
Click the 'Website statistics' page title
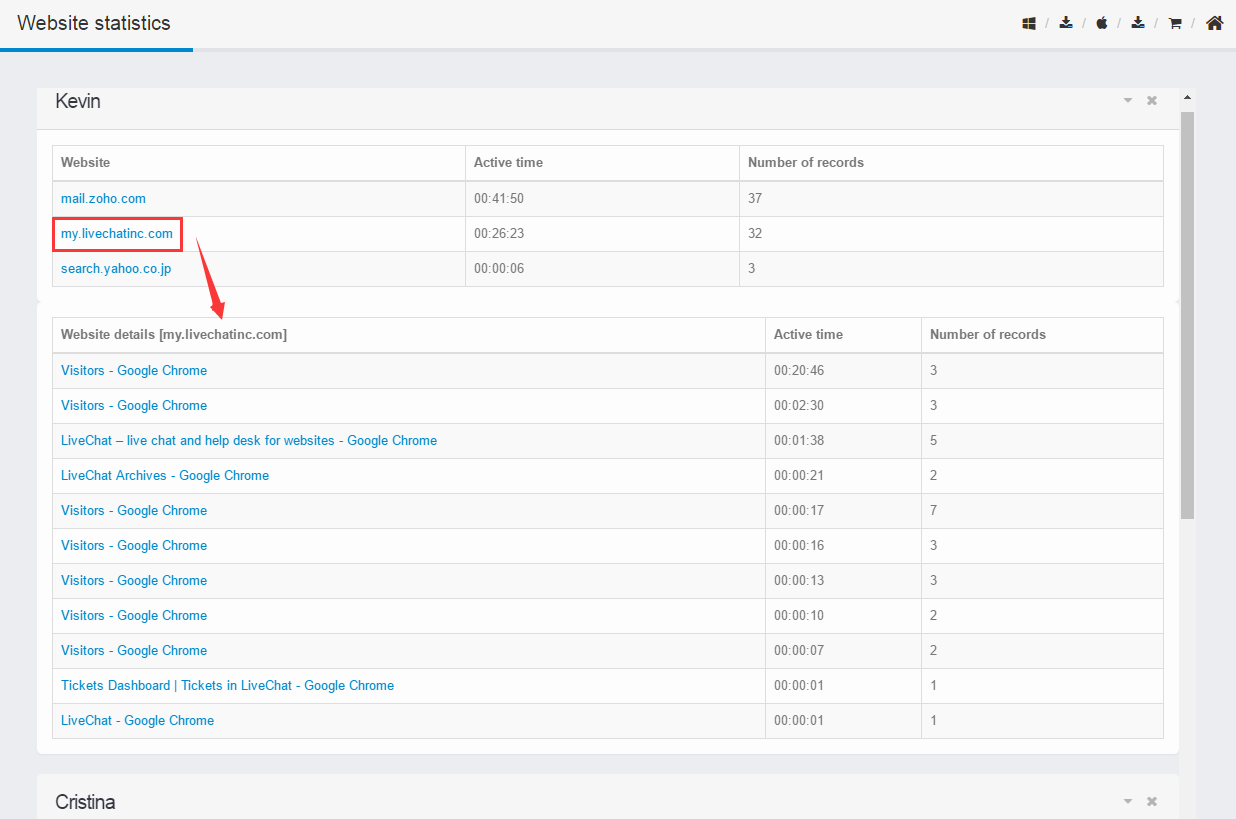(94, 23)
